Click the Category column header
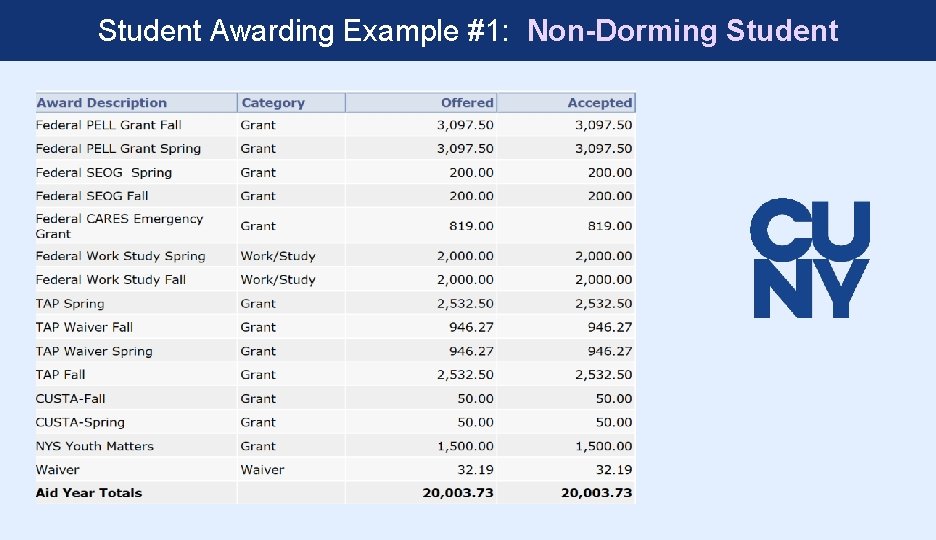 (x=291, y=103)
